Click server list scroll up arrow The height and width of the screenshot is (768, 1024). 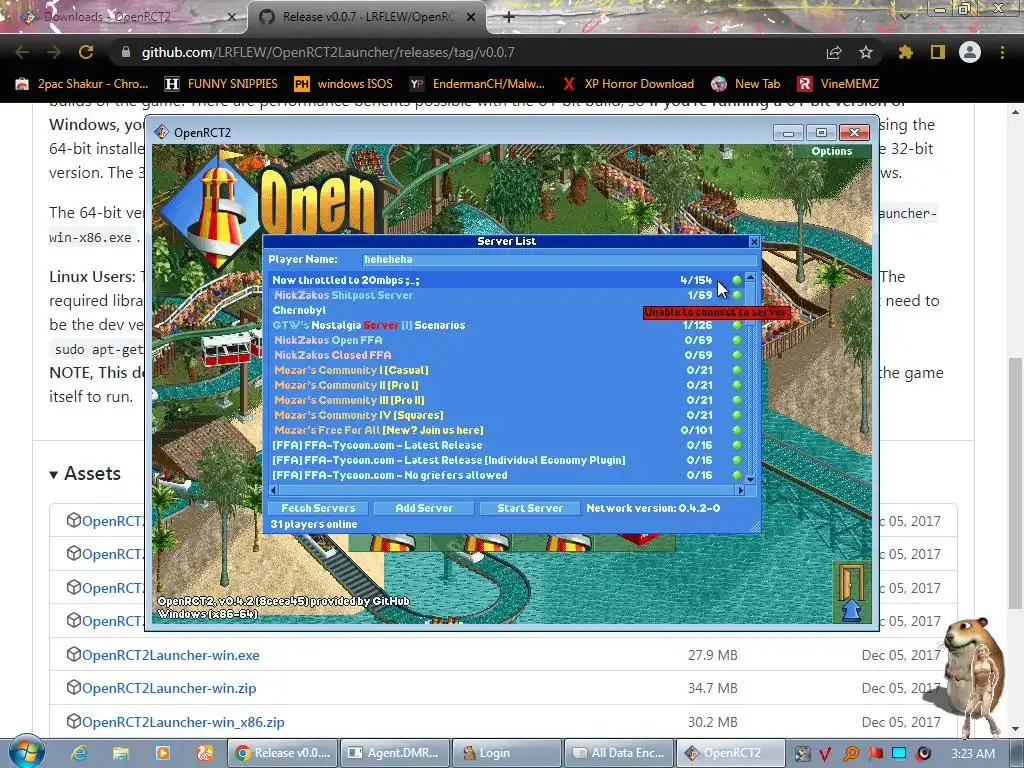click(750, 278)
